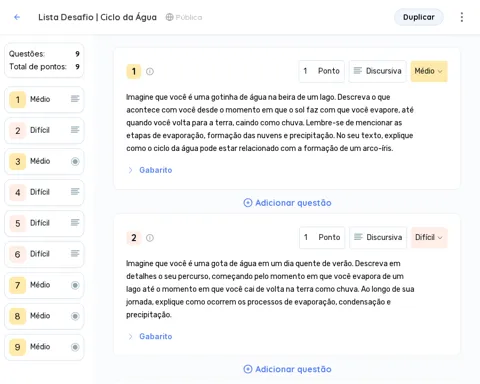Click the multiple-choice radio icon on sidebar item 8
480x384 pixels.
(x=75, y=316)
